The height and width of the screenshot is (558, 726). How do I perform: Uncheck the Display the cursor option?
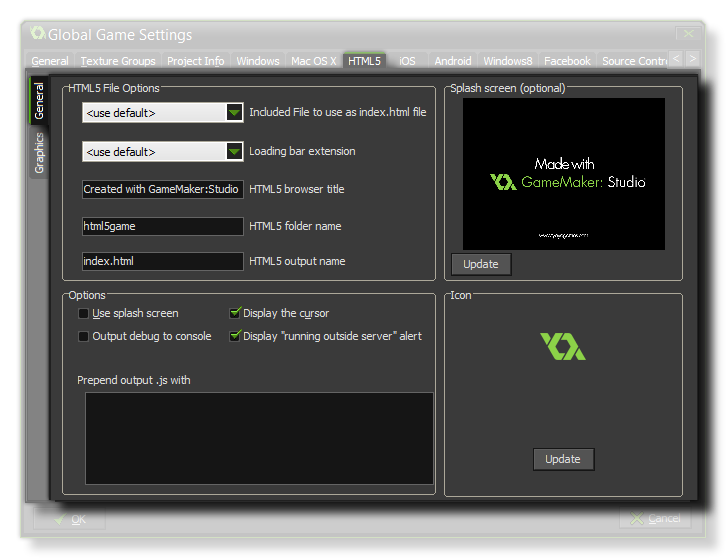(x=235, y=314)
